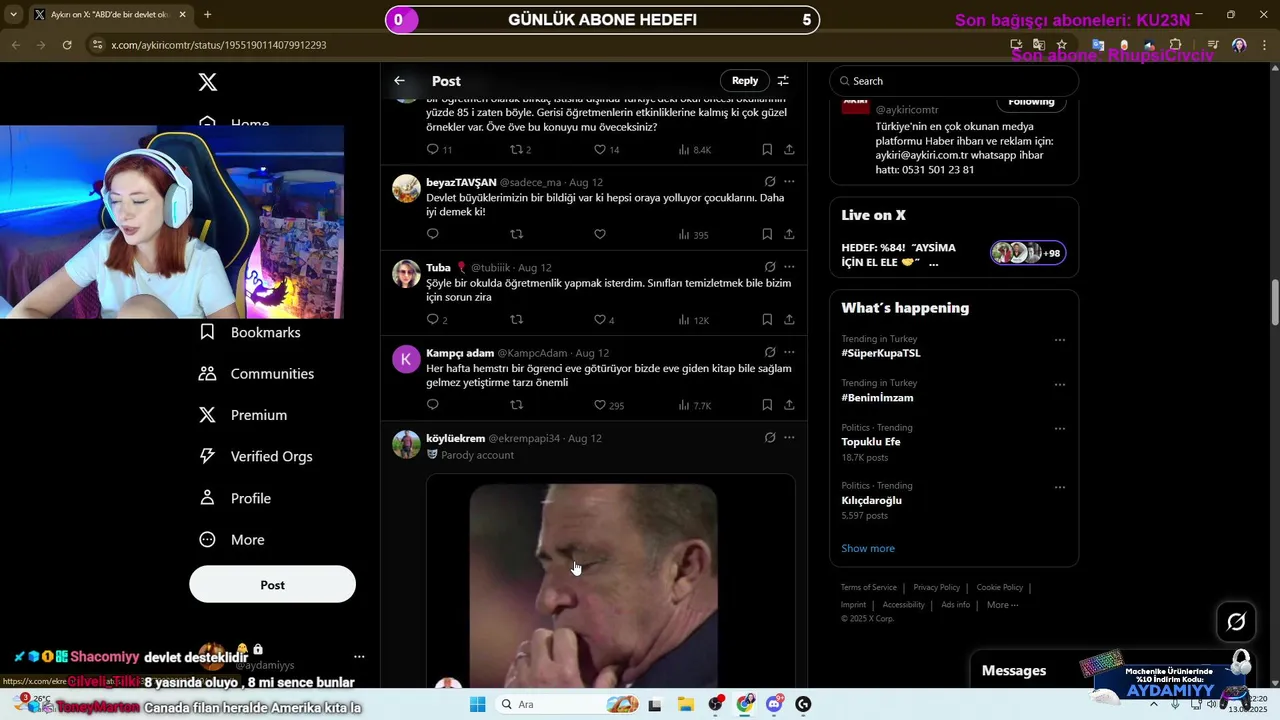Reply to beyazTAVŞAN's comment
Image resolution: width=1280 pixels, height=720 pixels.
coord(433,234)
